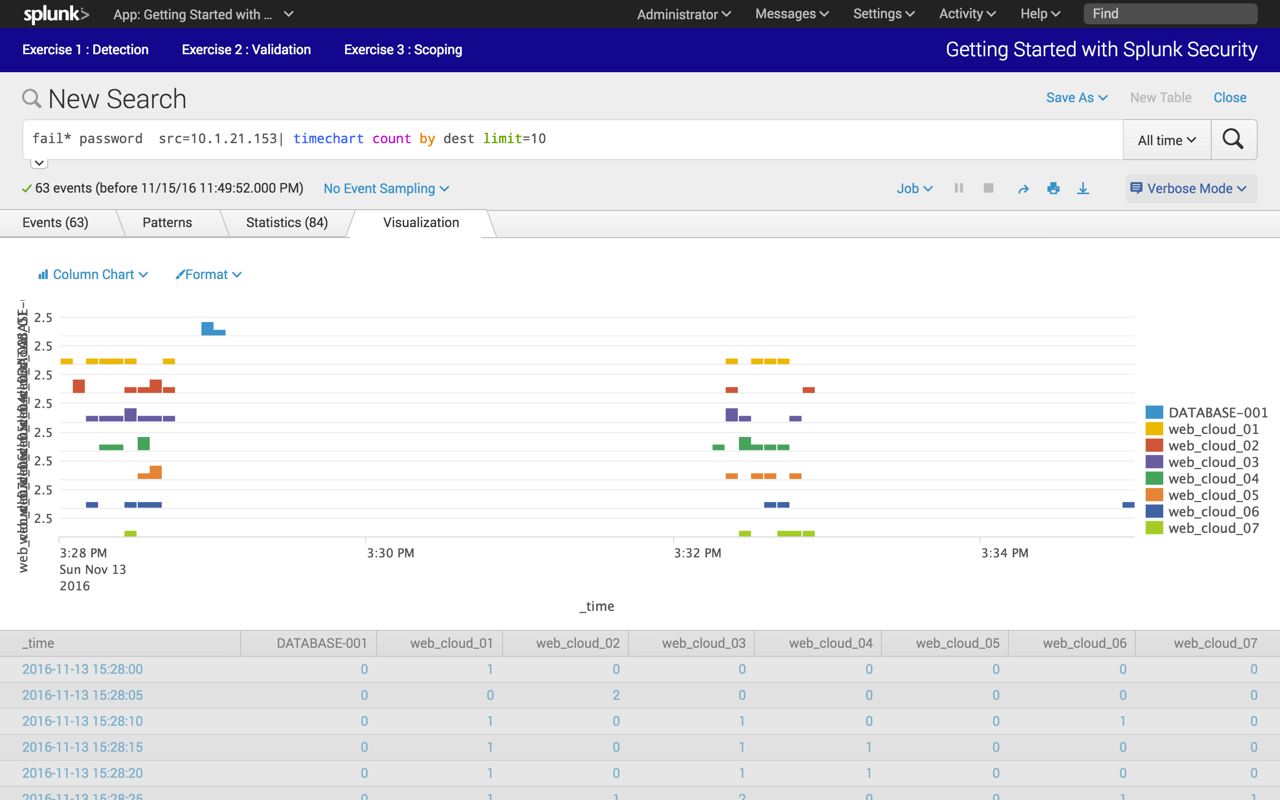This screenshot has width=1280, height=800.
Task: Open Activity menu
Action: click(967, 14)
